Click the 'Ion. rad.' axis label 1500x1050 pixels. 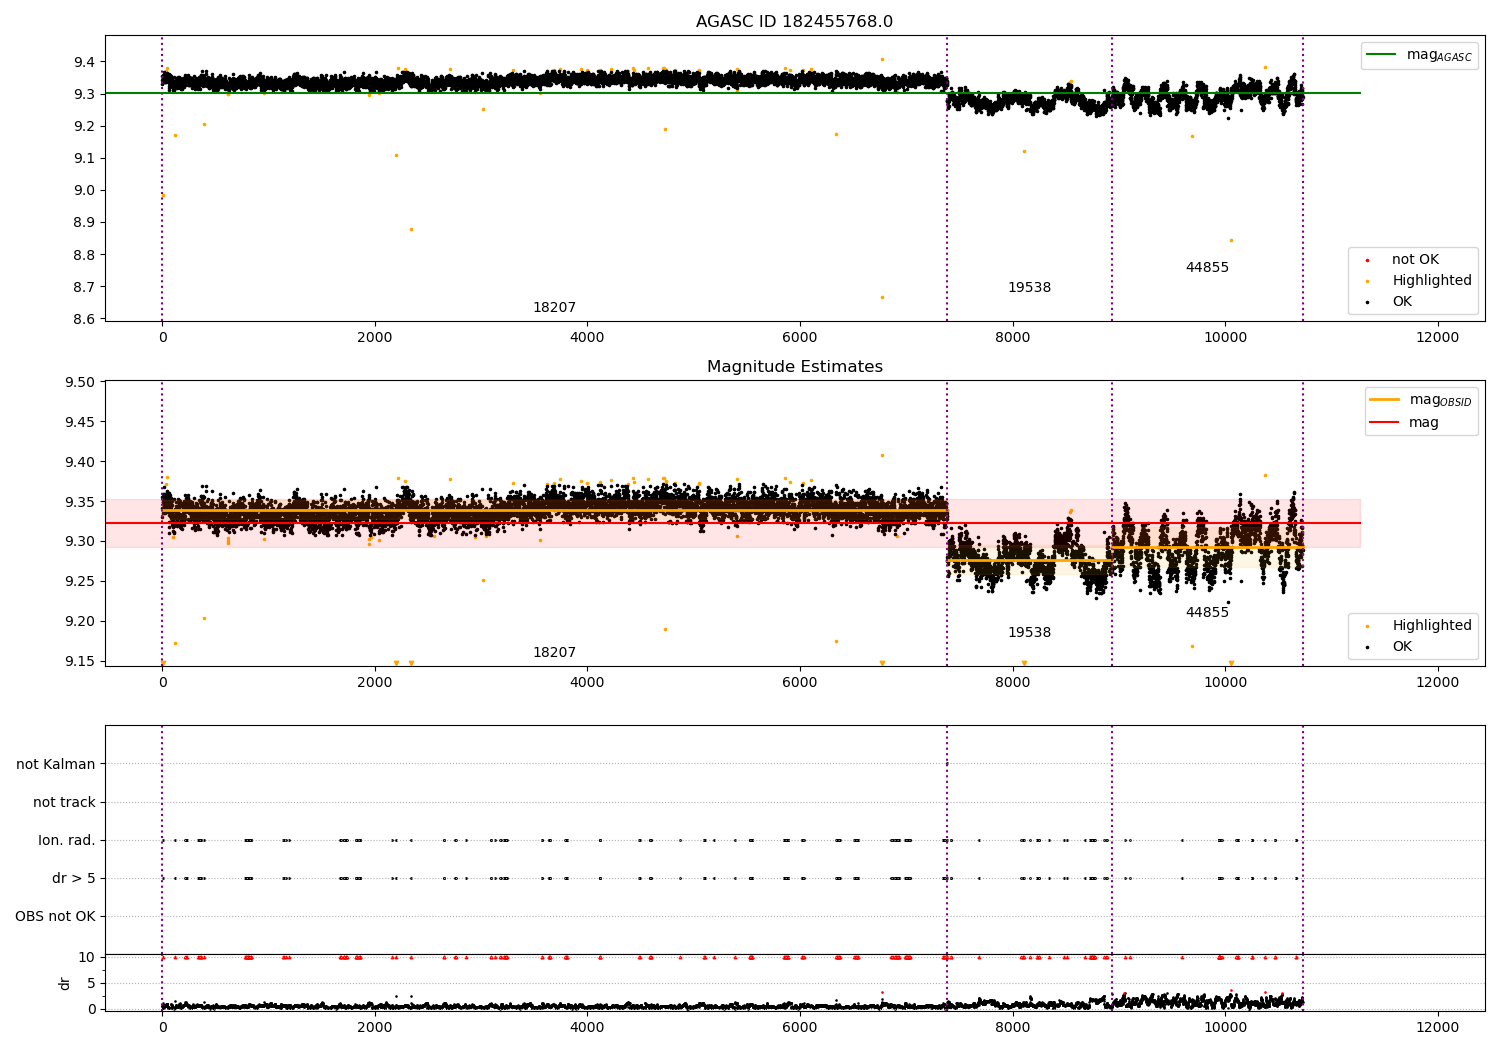(x=67, y=841)
